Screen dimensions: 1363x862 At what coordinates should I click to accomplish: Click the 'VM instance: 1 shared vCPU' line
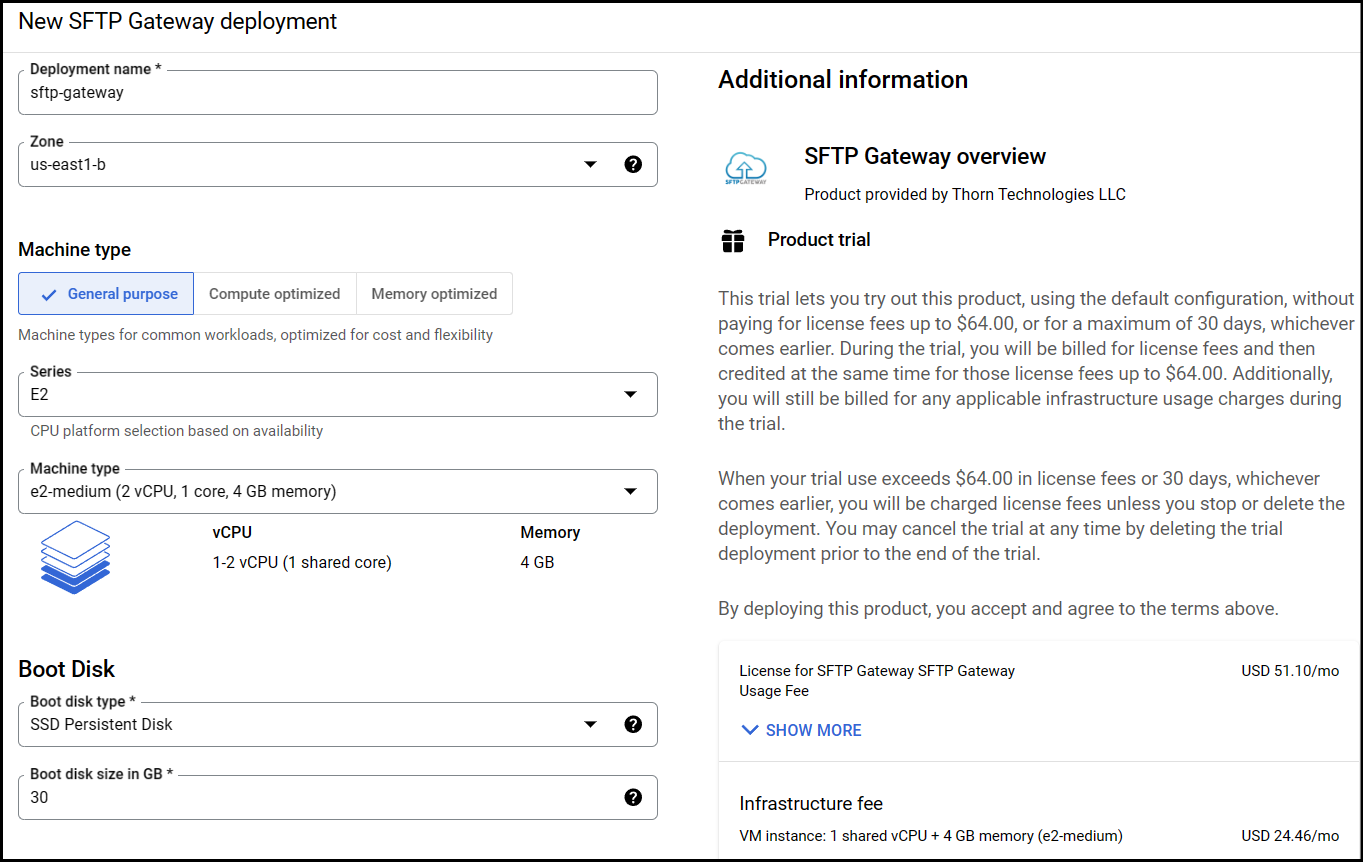click(931, 836)
